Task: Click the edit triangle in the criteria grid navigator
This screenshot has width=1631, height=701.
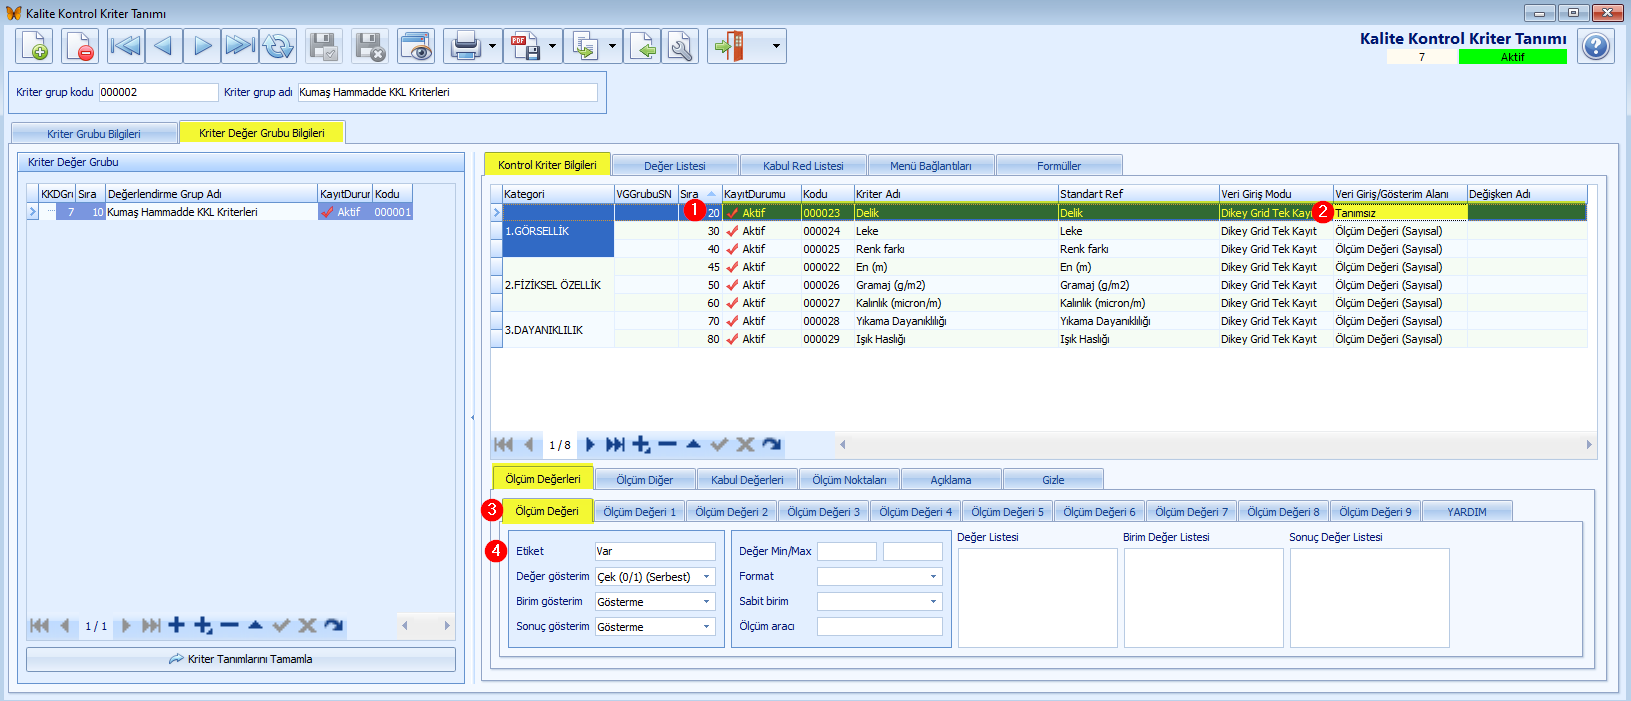Action: coord(693,445)
